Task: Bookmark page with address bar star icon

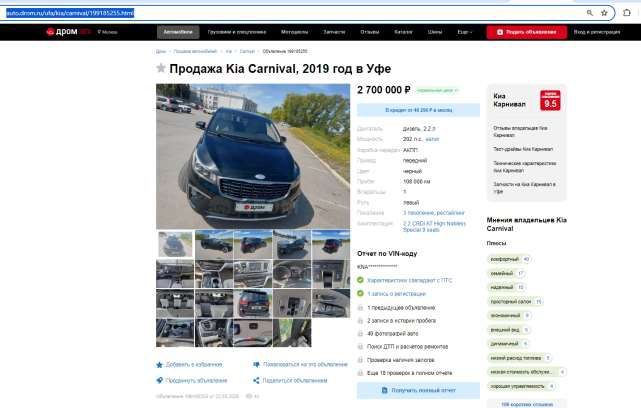Action: (604, 13)
